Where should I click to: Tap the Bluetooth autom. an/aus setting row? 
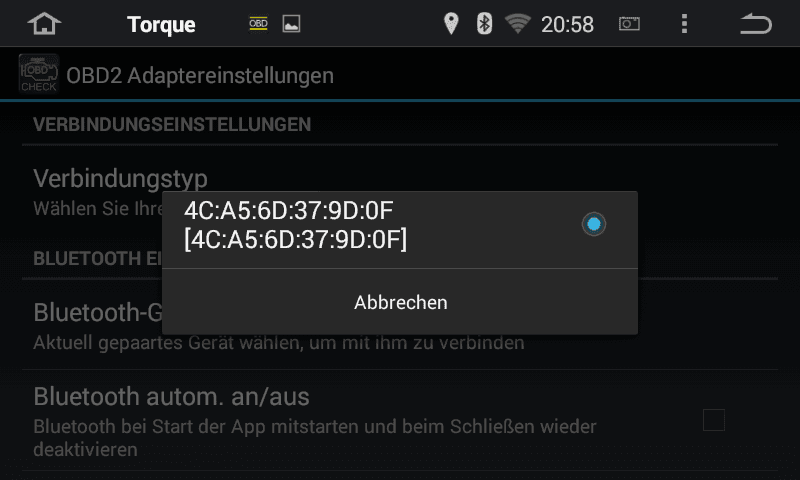coord(400,420)
